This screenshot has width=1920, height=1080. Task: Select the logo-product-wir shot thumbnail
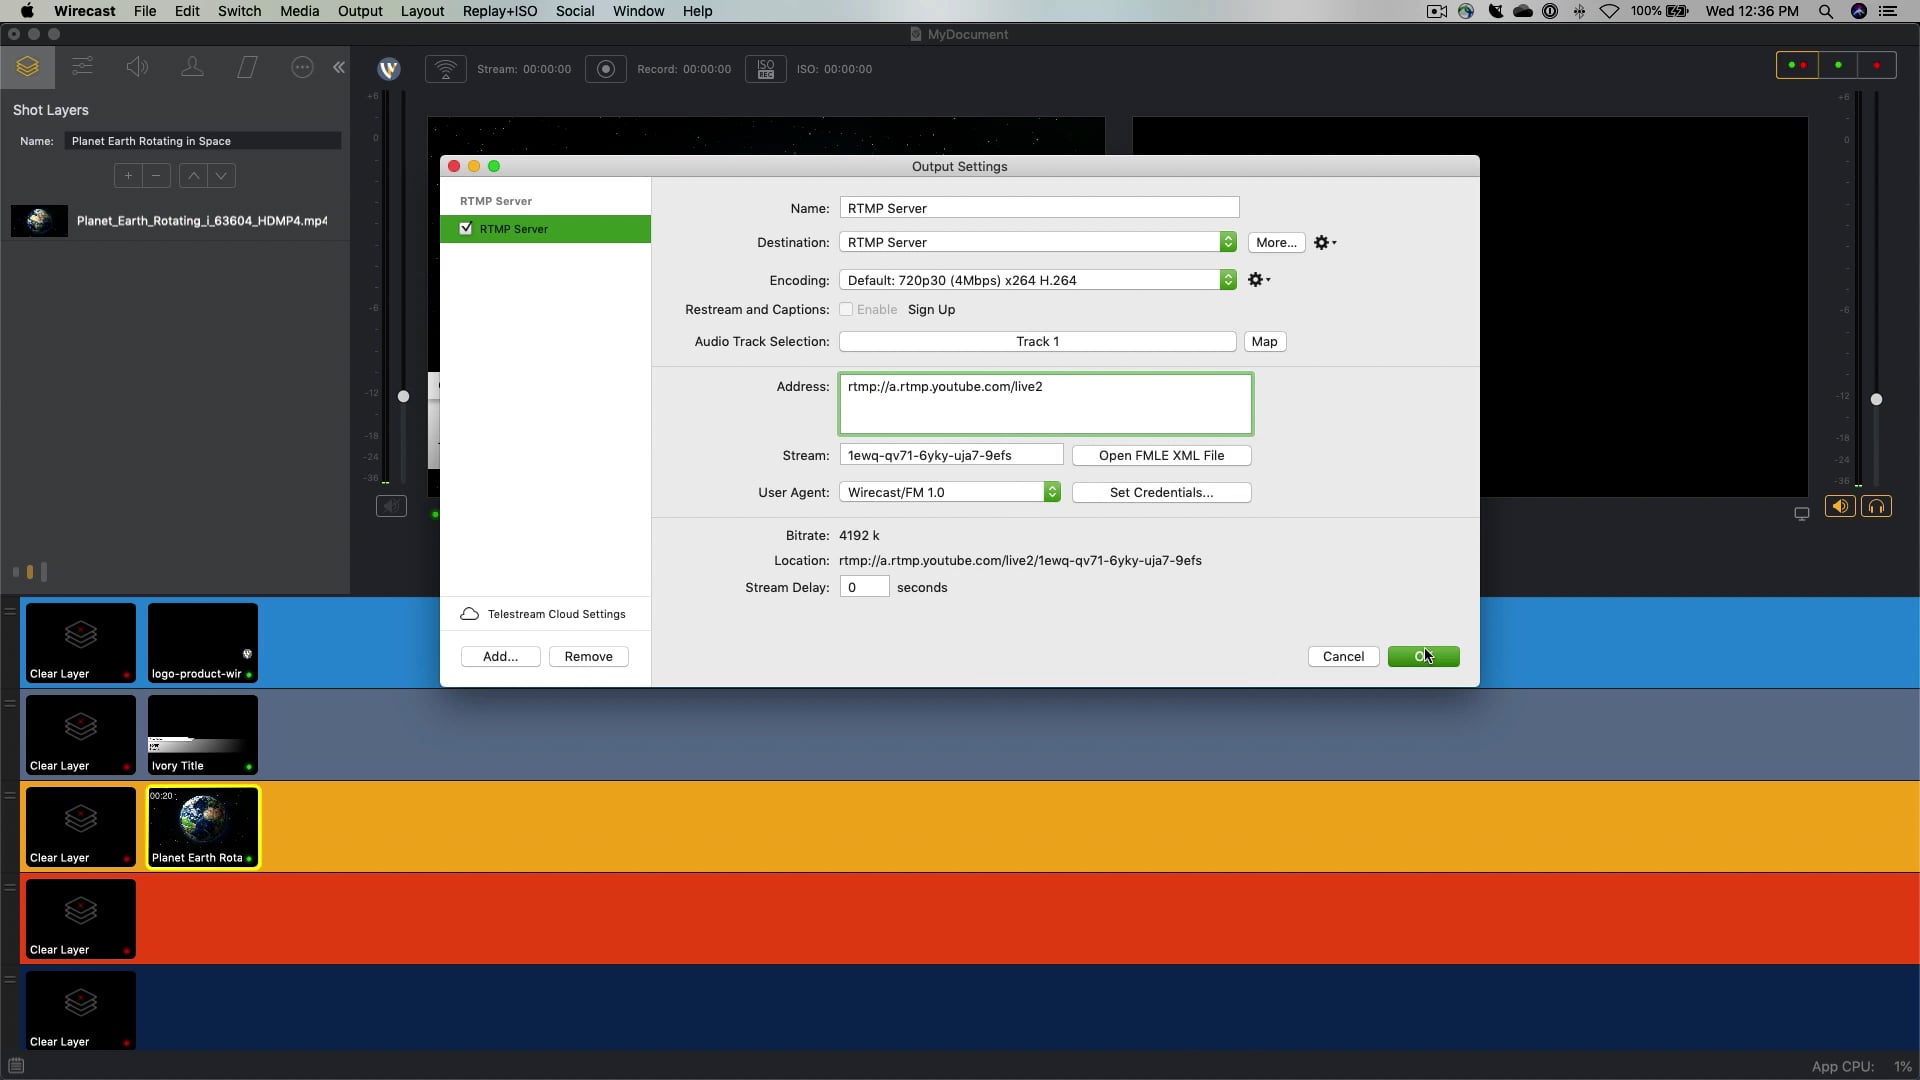203,643
